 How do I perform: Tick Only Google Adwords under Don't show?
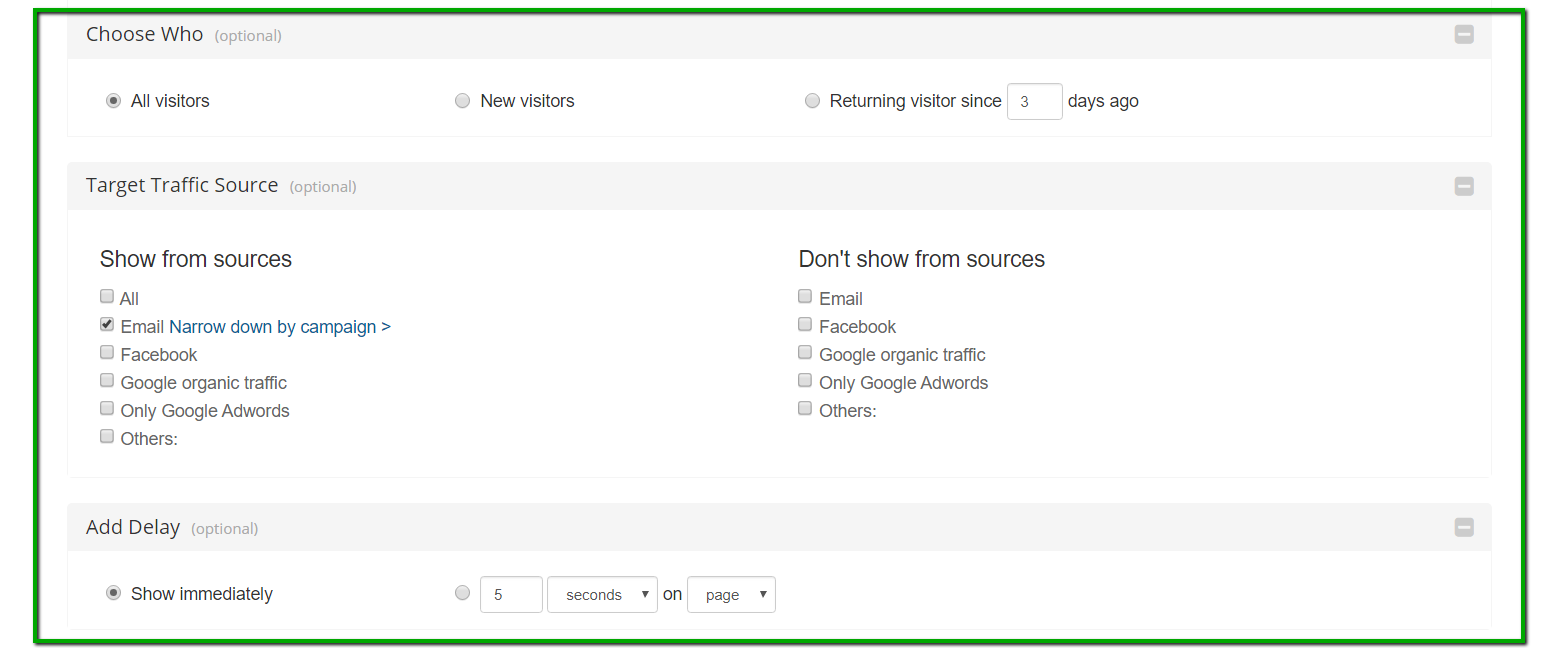(x=805, y=381)
